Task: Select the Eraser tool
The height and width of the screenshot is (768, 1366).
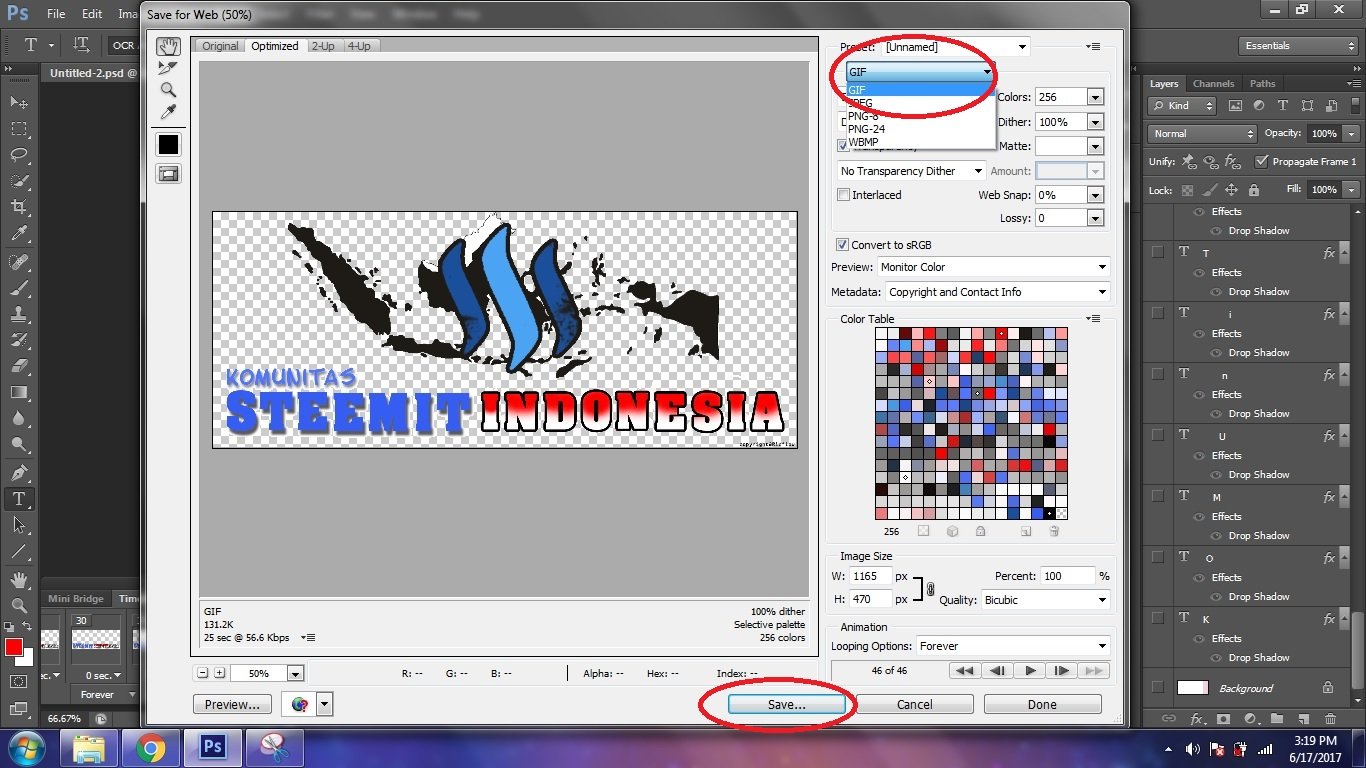Action: [19, 367]
